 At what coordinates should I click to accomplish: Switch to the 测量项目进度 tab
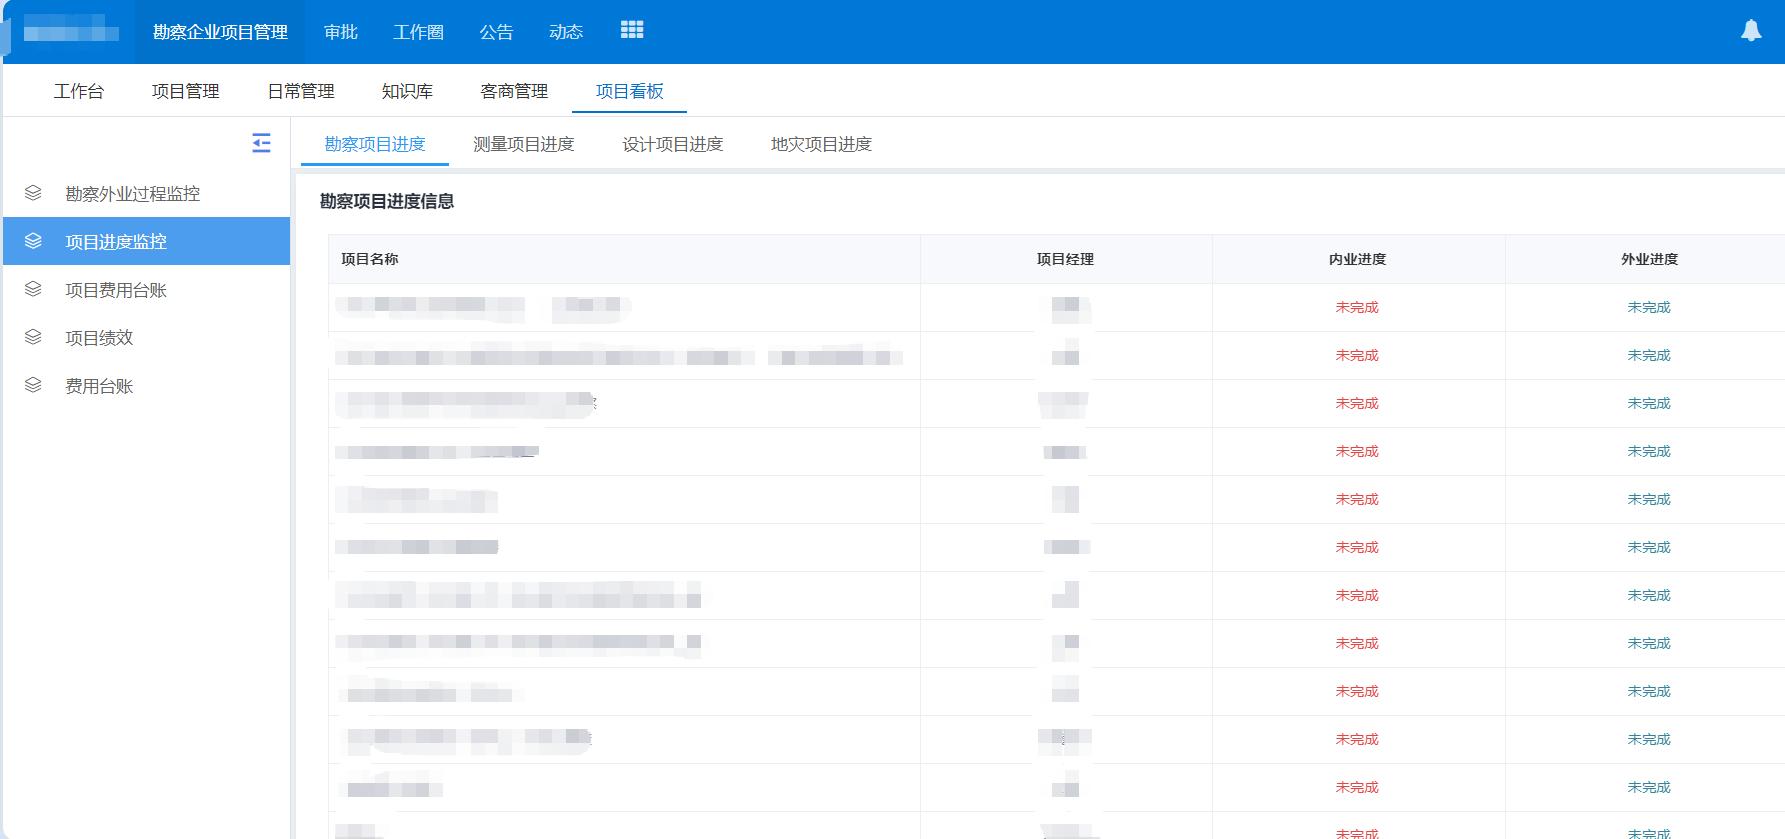pos(523,144)
